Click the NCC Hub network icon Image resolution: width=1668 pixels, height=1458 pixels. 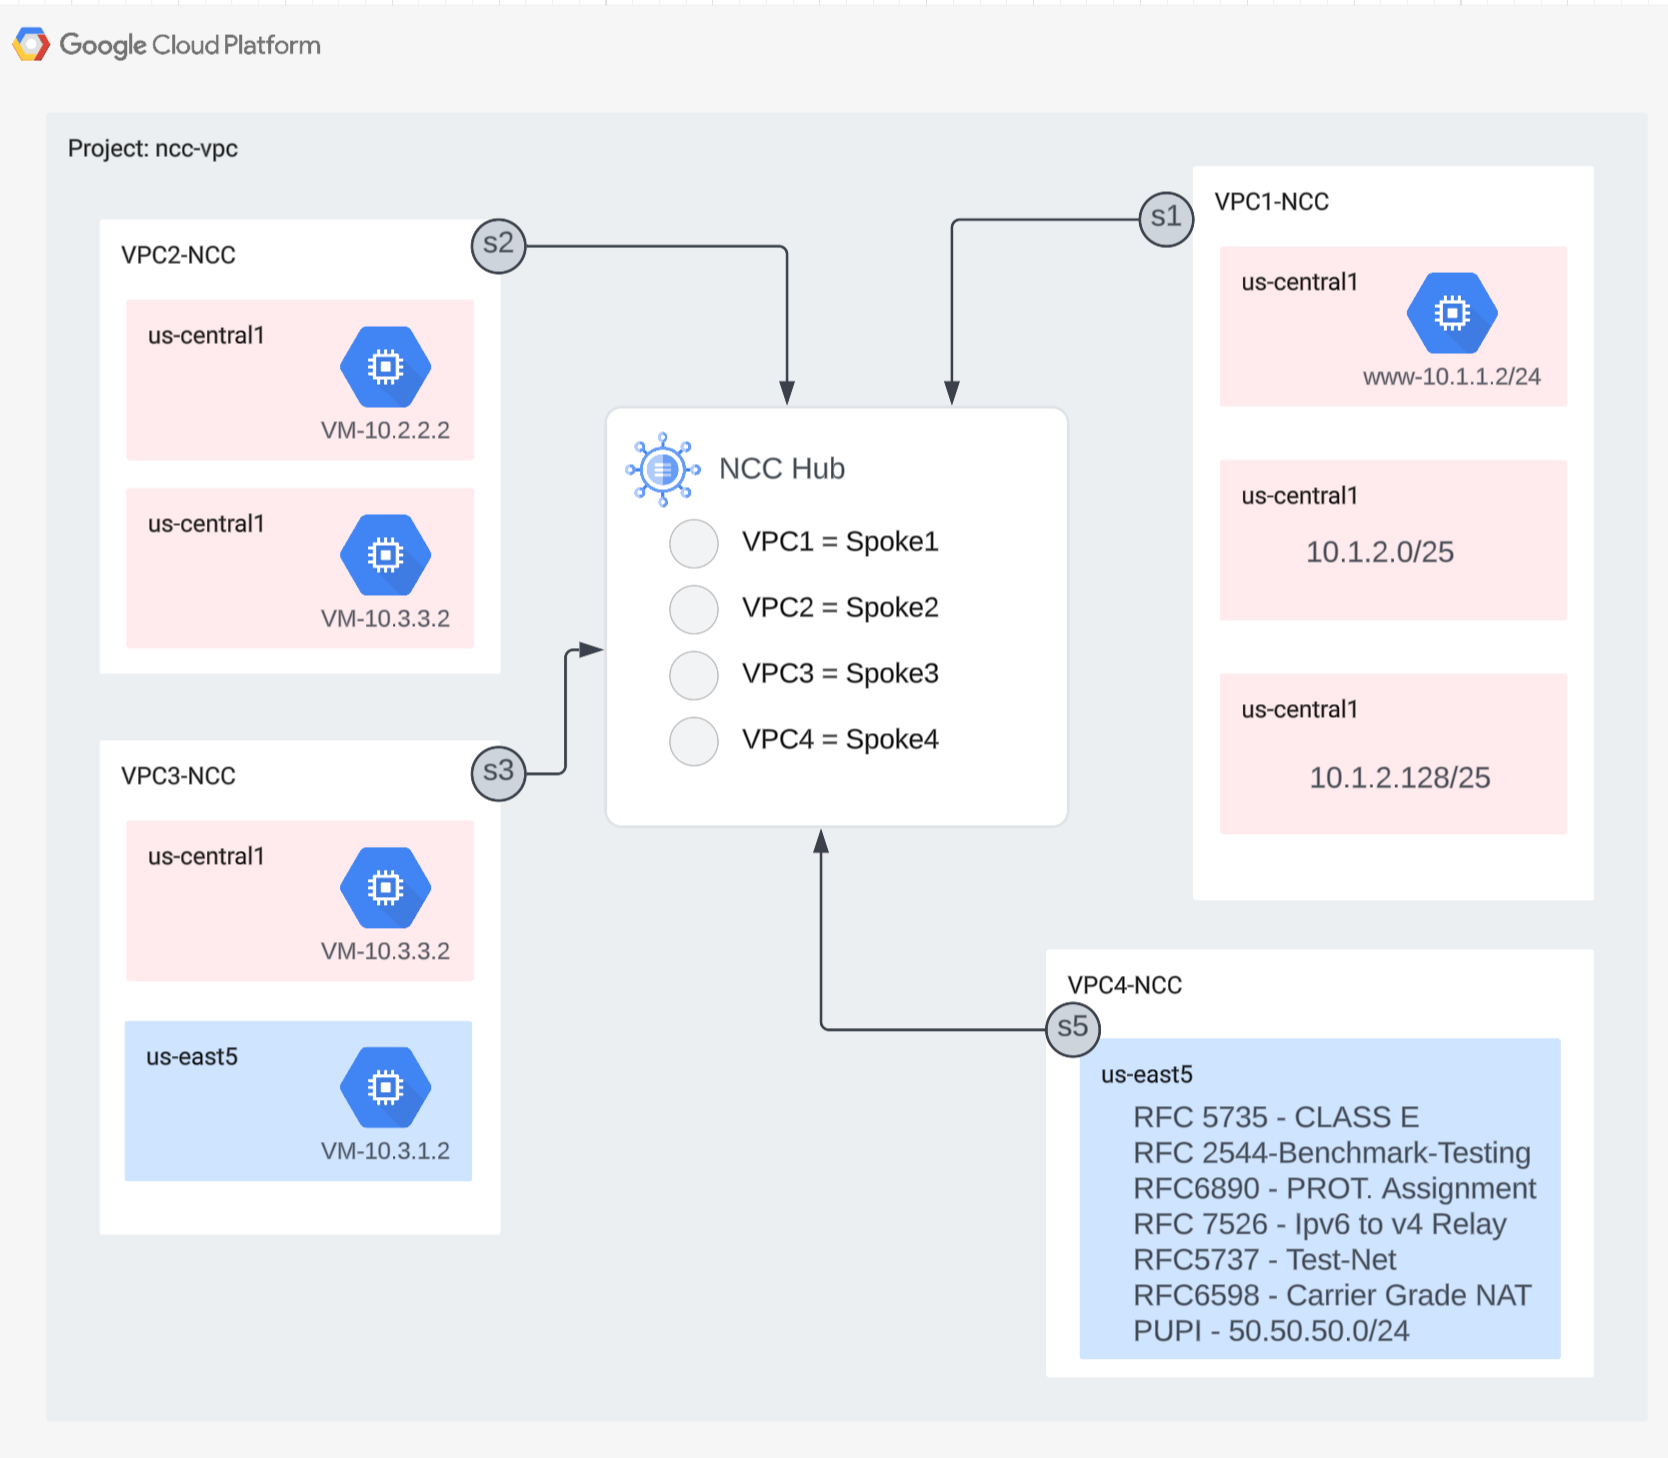click(x=662, y=469)
